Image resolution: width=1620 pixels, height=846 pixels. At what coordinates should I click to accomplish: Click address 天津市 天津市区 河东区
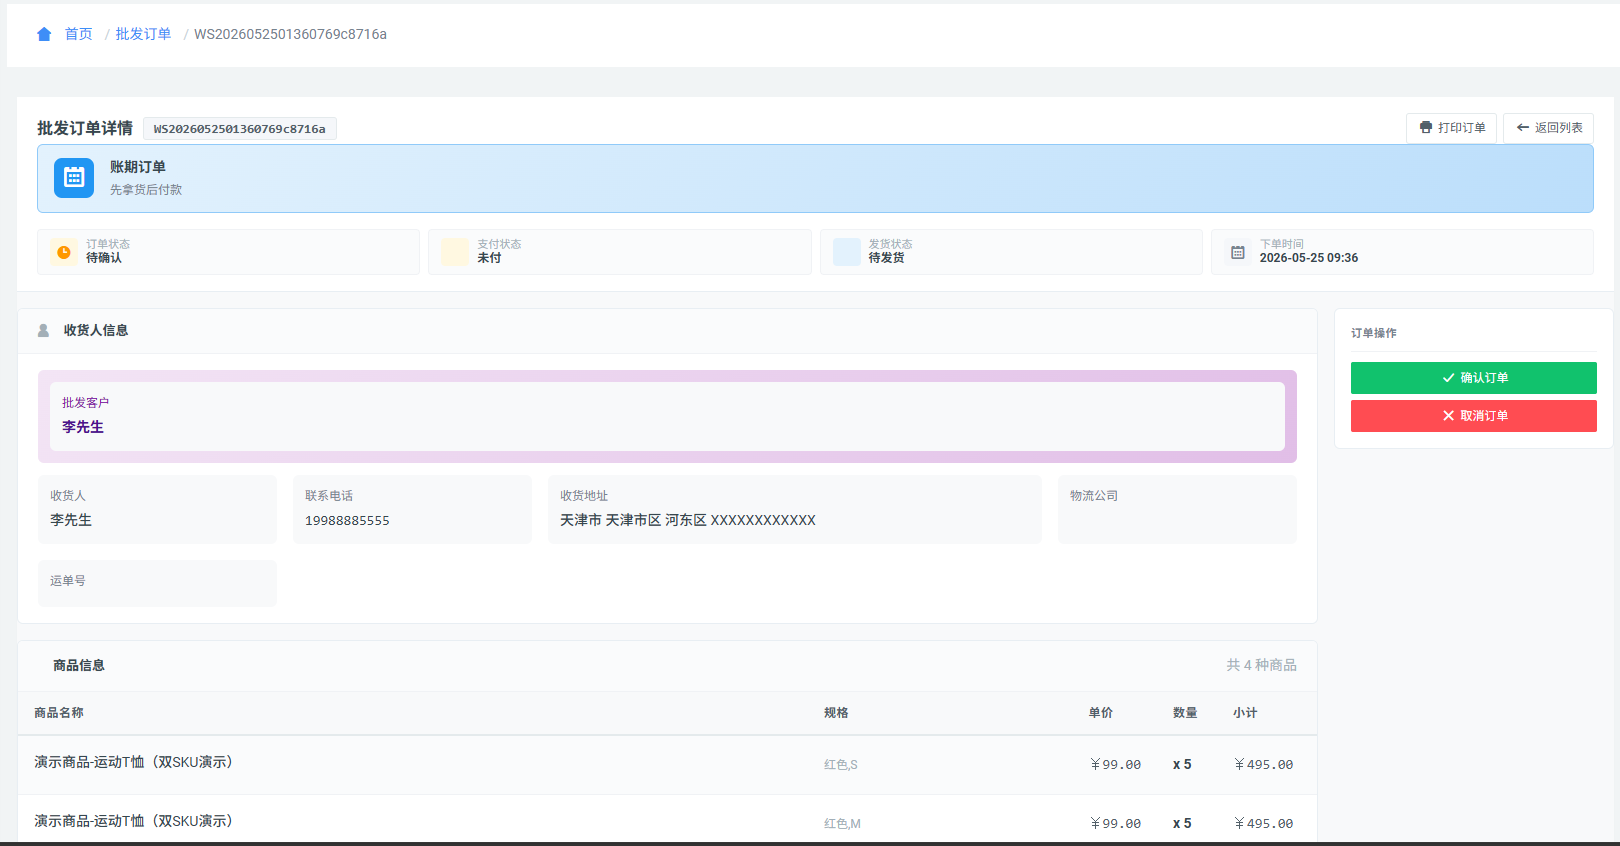click(x=688, y=520)
